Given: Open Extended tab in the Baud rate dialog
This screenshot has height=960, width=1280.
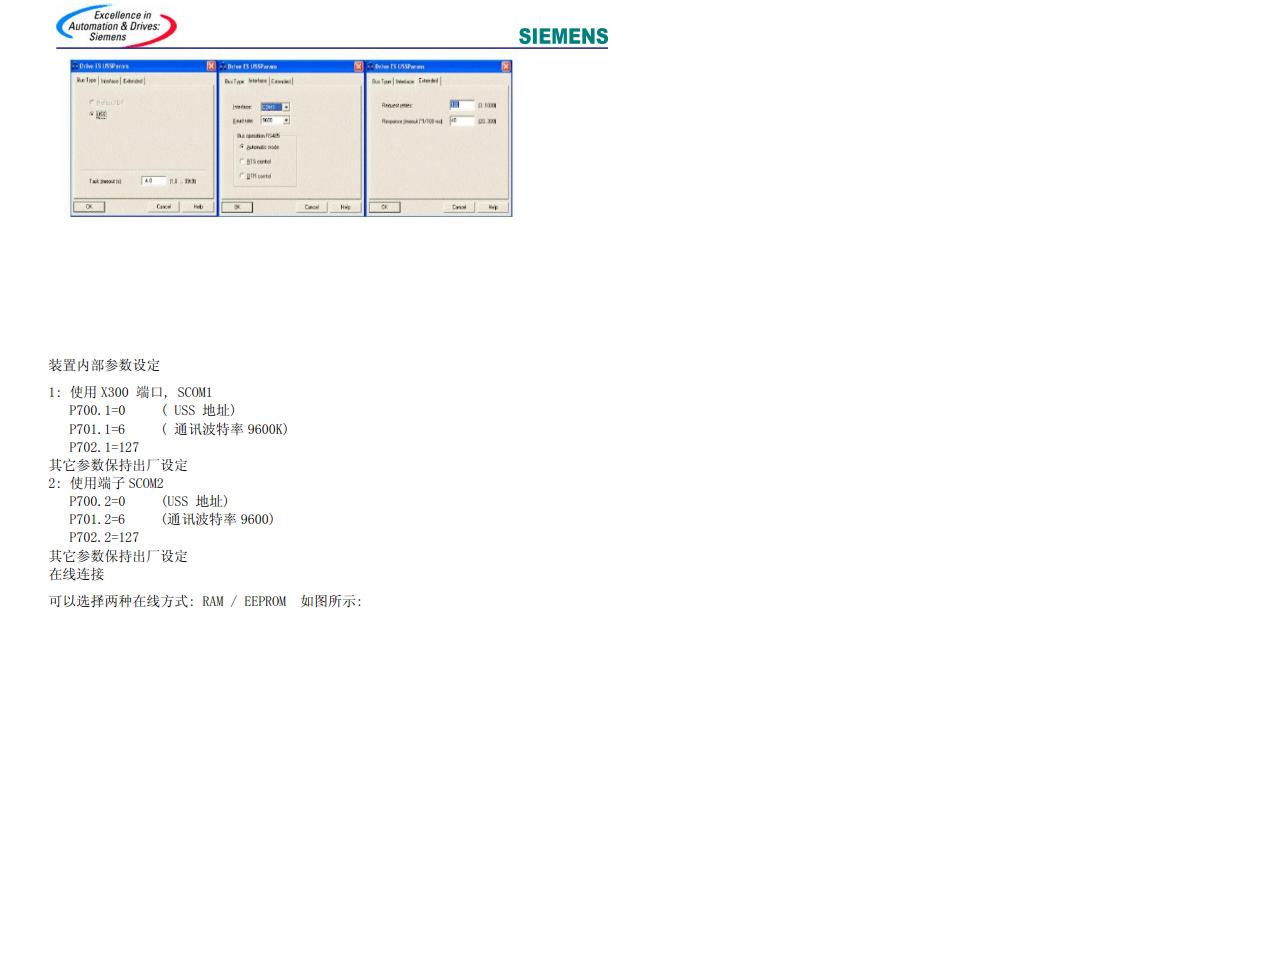Looking at the screenshot, I should (x=282, y=81).
